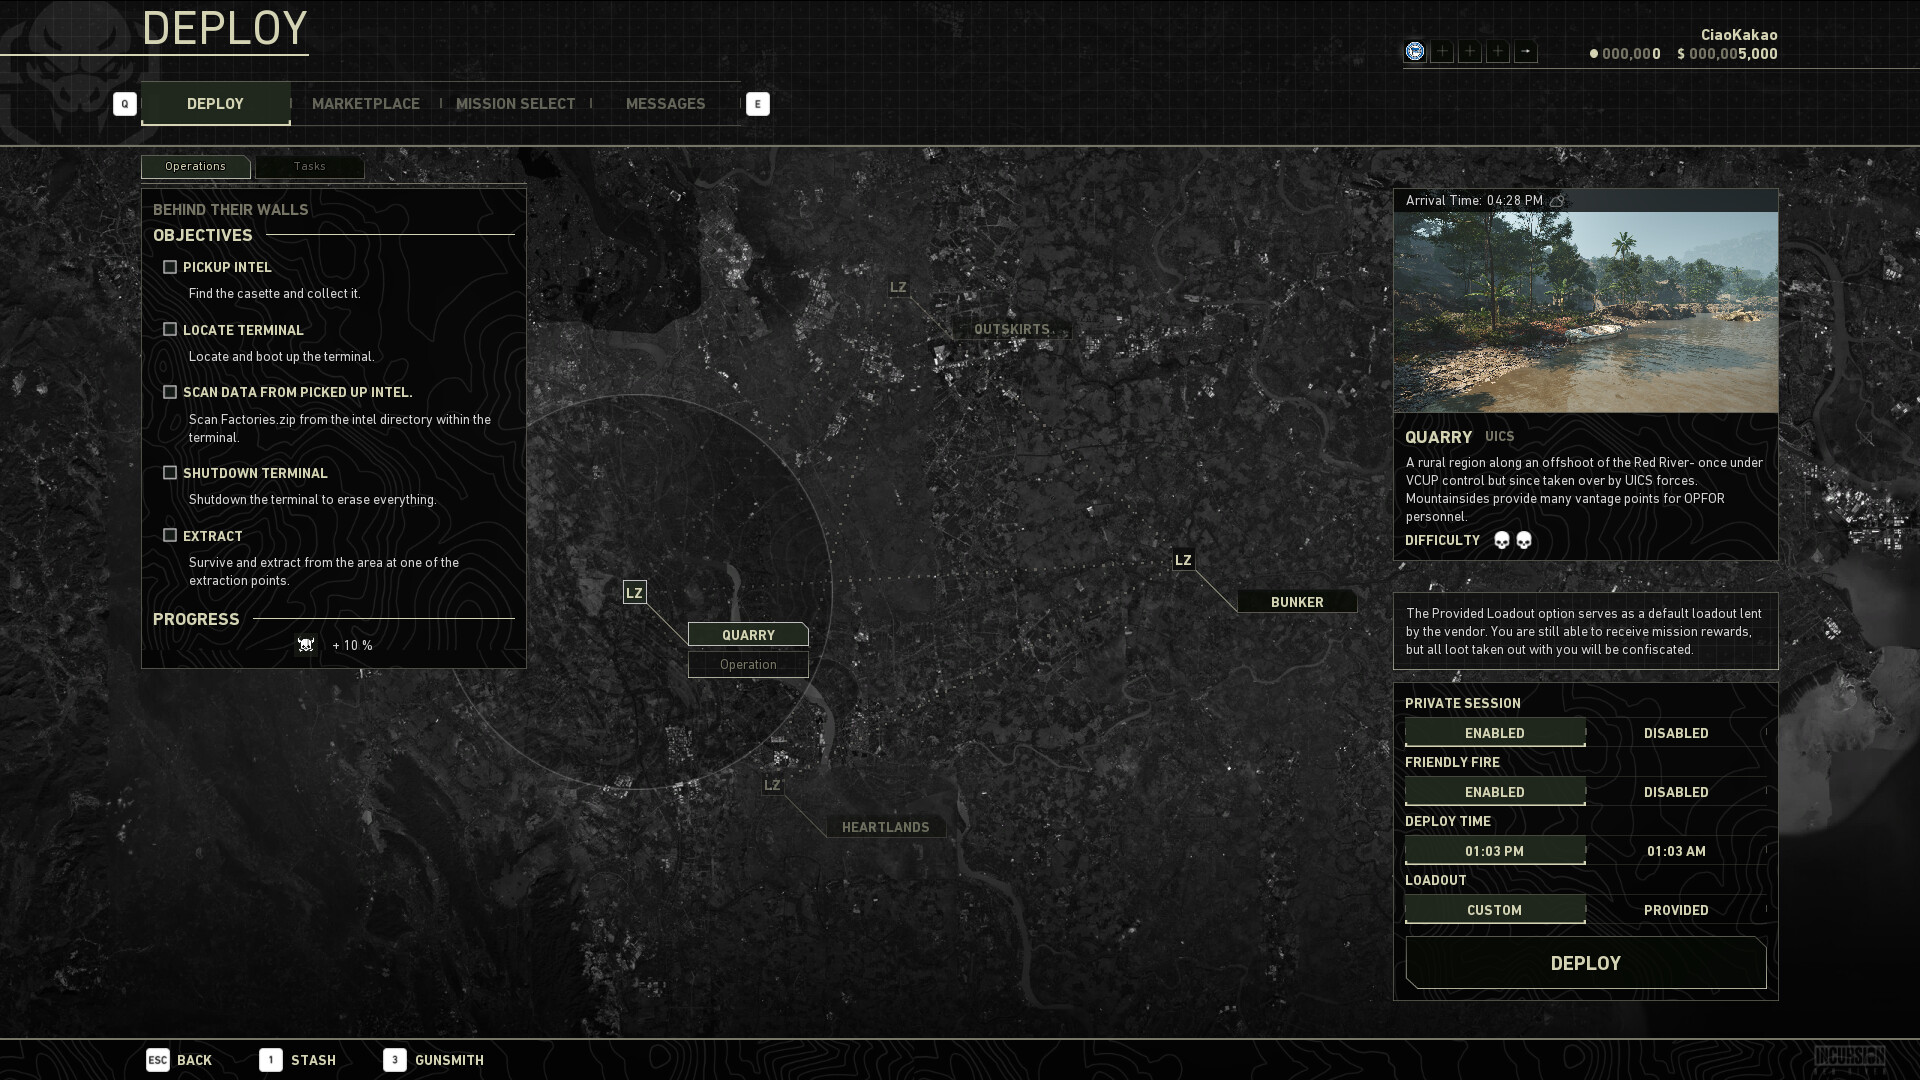The height and width of the screenshot is (1080, 1920).
Task: Check the Pickup Intel objective checkbox
Action: (170, 267)
